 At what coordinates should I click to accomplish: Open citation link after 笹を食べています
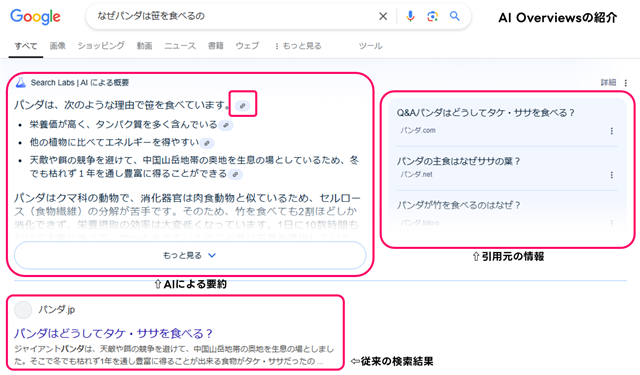coord(242,106)
